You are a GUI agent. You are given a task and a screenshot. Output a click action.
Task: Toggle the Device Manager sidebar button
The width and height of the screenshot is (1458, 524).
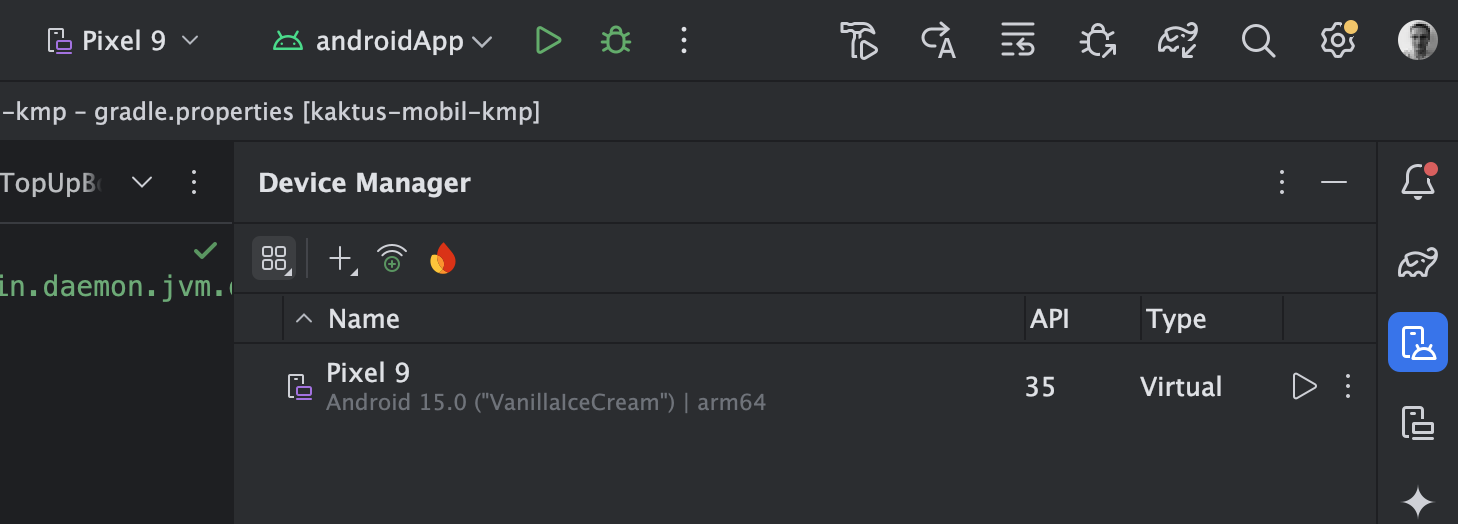(x=1418, y=342)
